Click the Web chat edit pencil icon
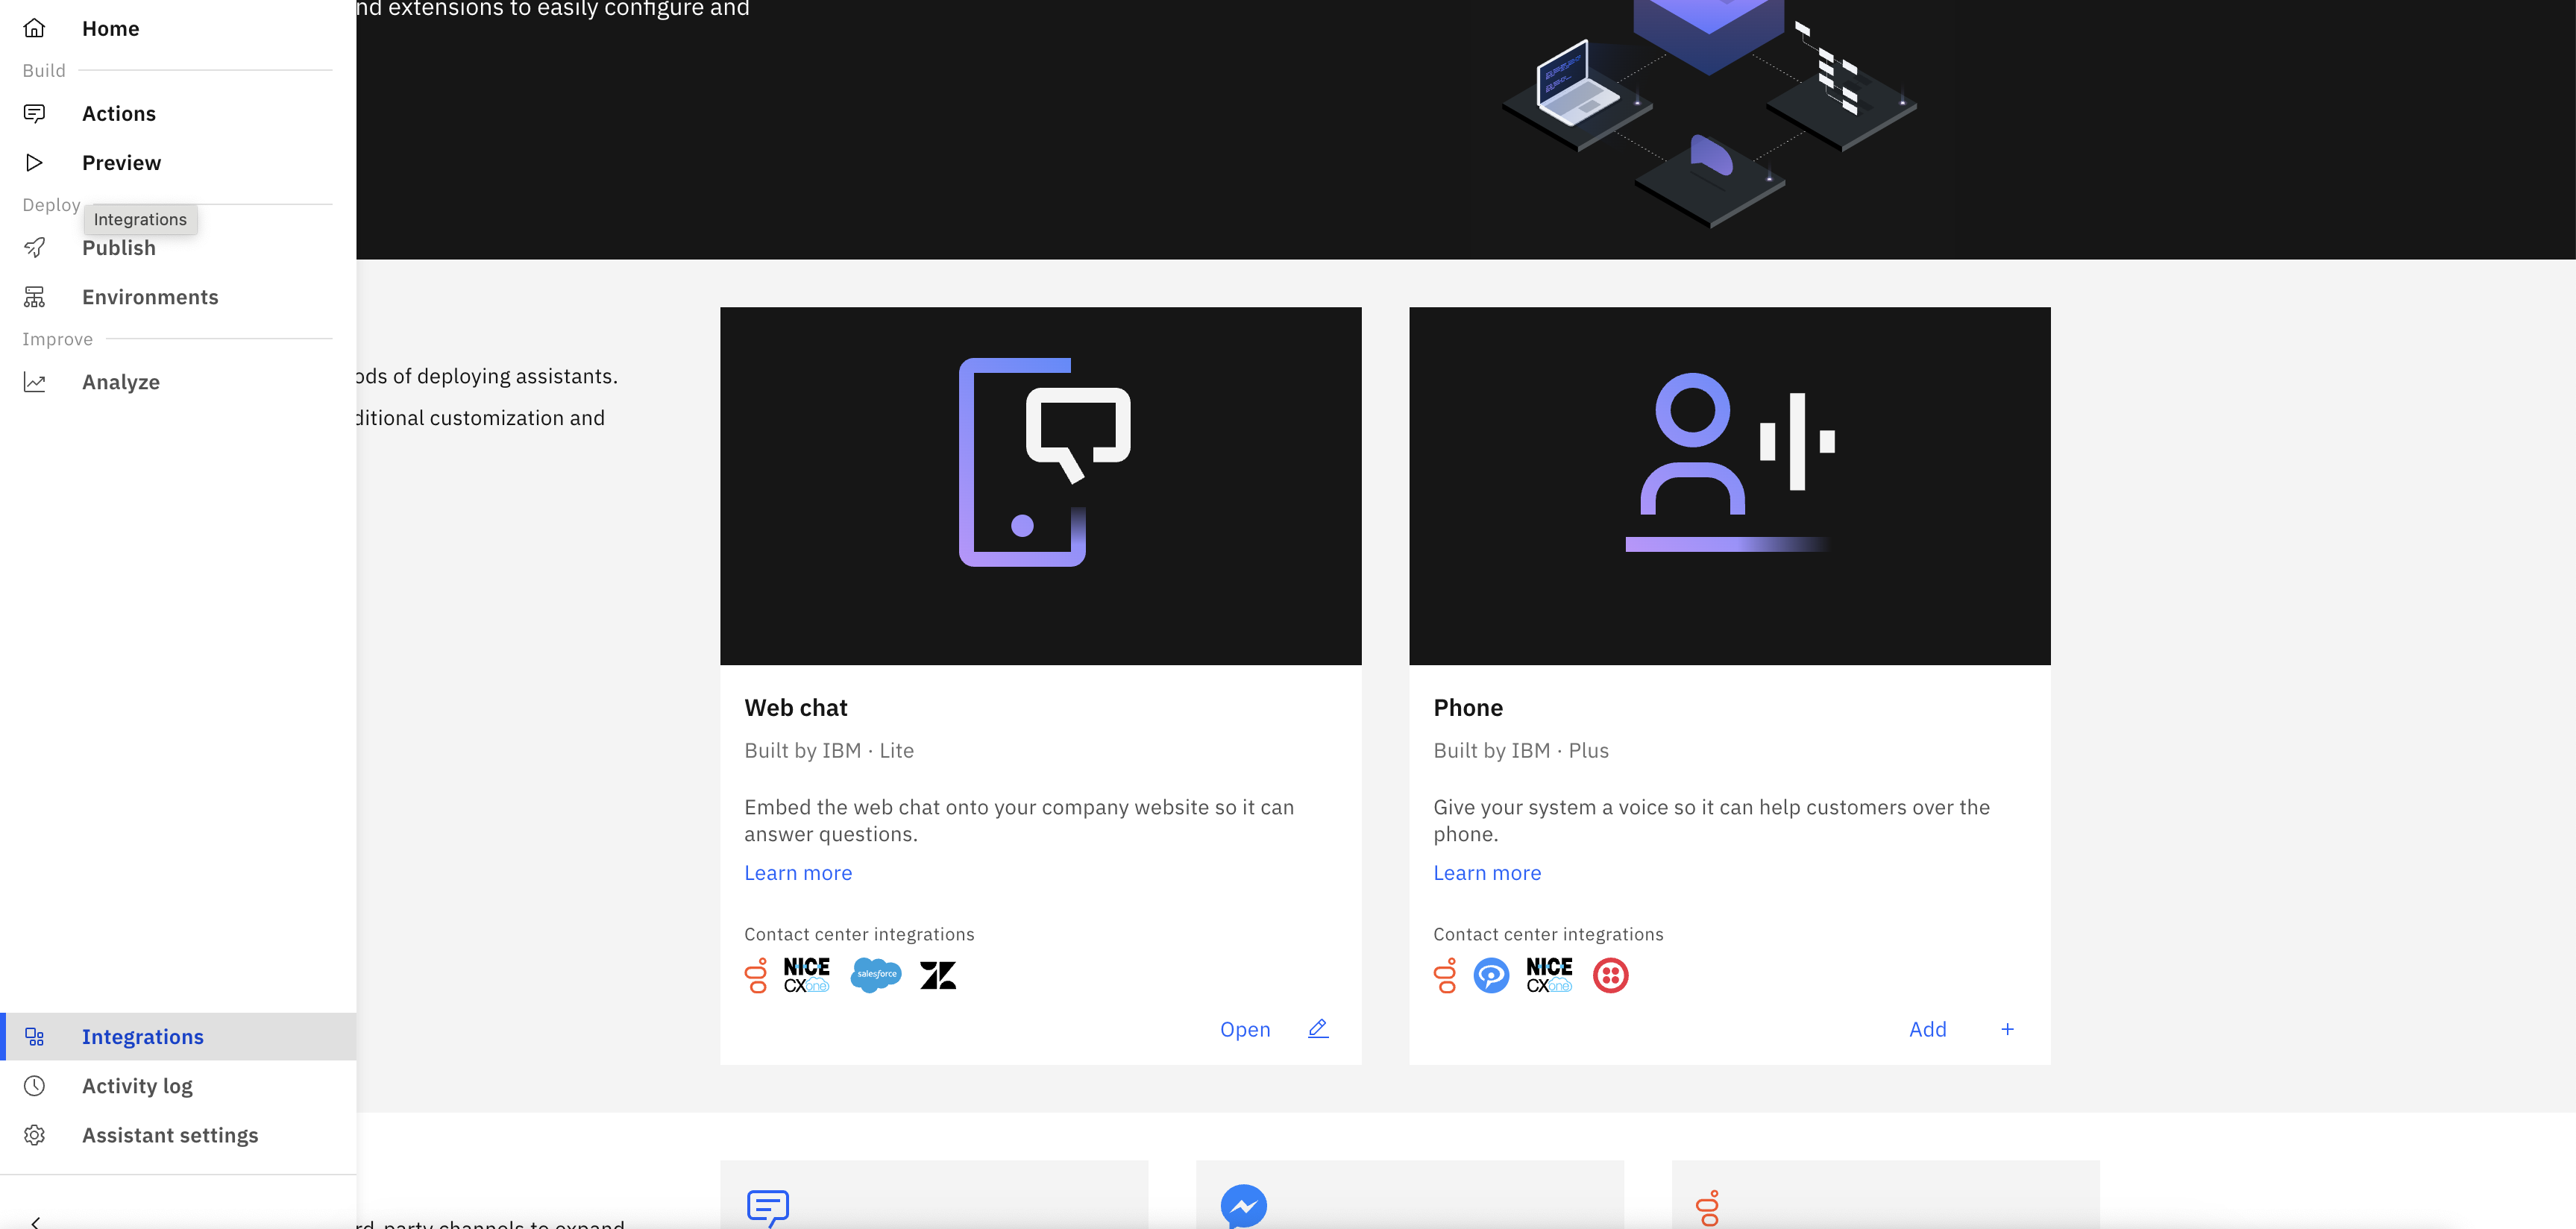This screenshot has width=2576, height=1229. click(x=1318, y=1028)
